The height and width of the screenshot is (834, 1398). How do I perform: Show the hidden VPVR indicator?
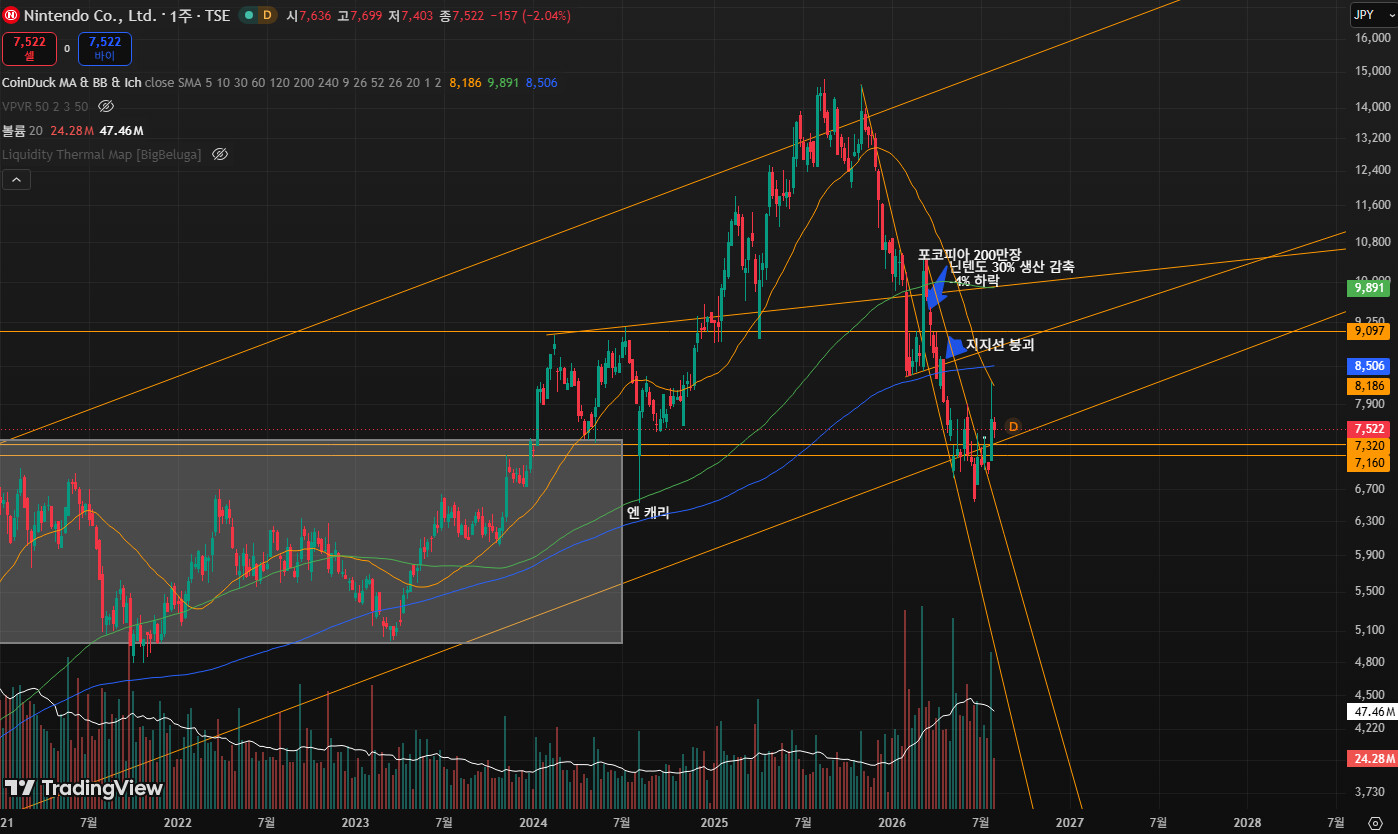106,106
